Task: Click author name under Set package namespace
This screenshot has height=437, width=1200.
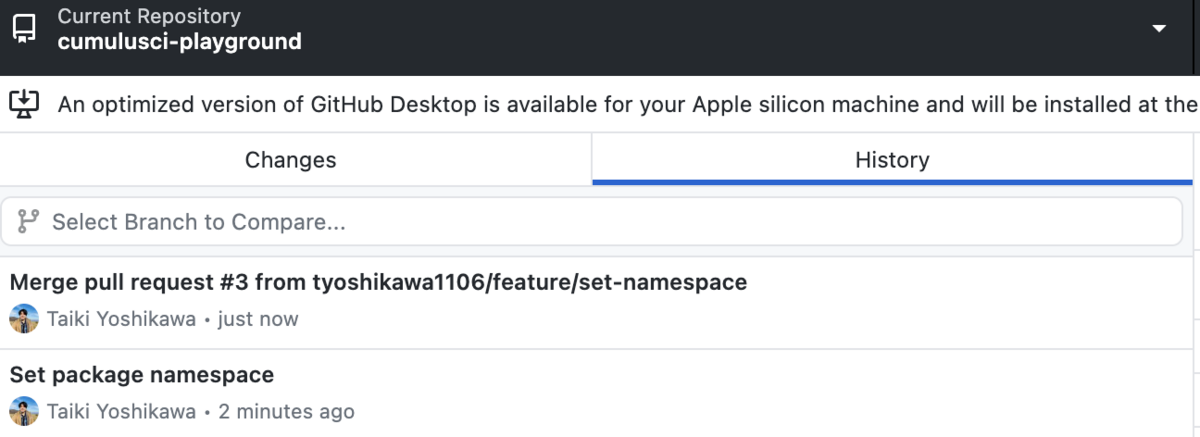Action: click(121, 411)
